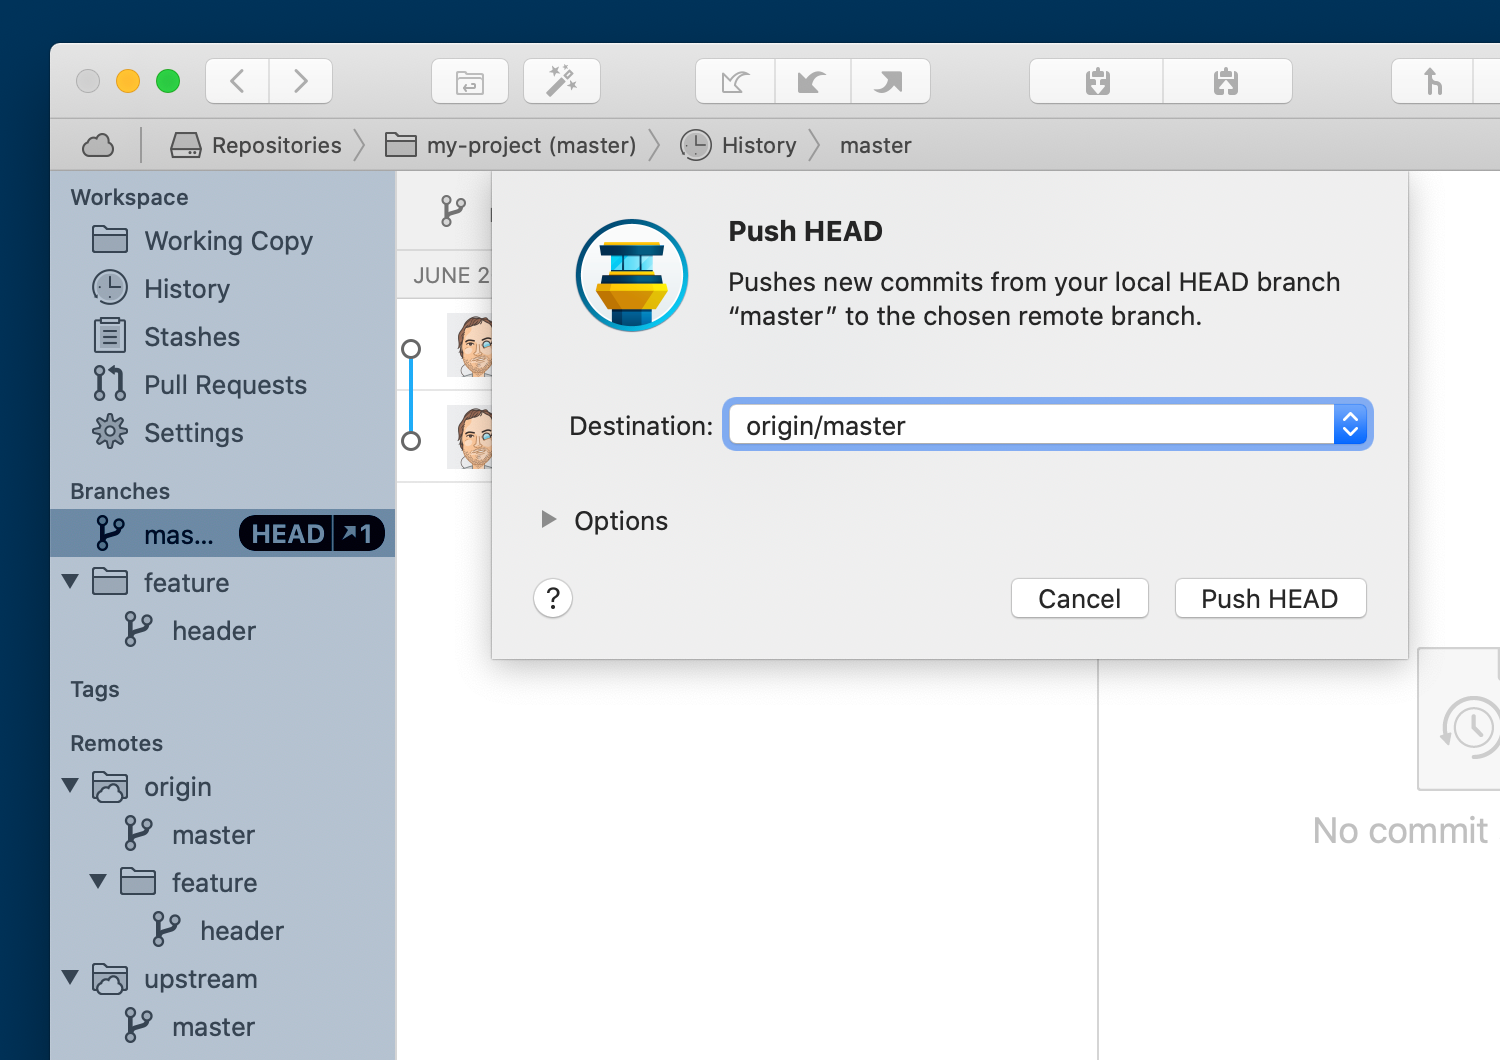This screenshot has width=1500, height=1060.
Task: Click the Pull toolbar icon
Action: pos(812,81)
